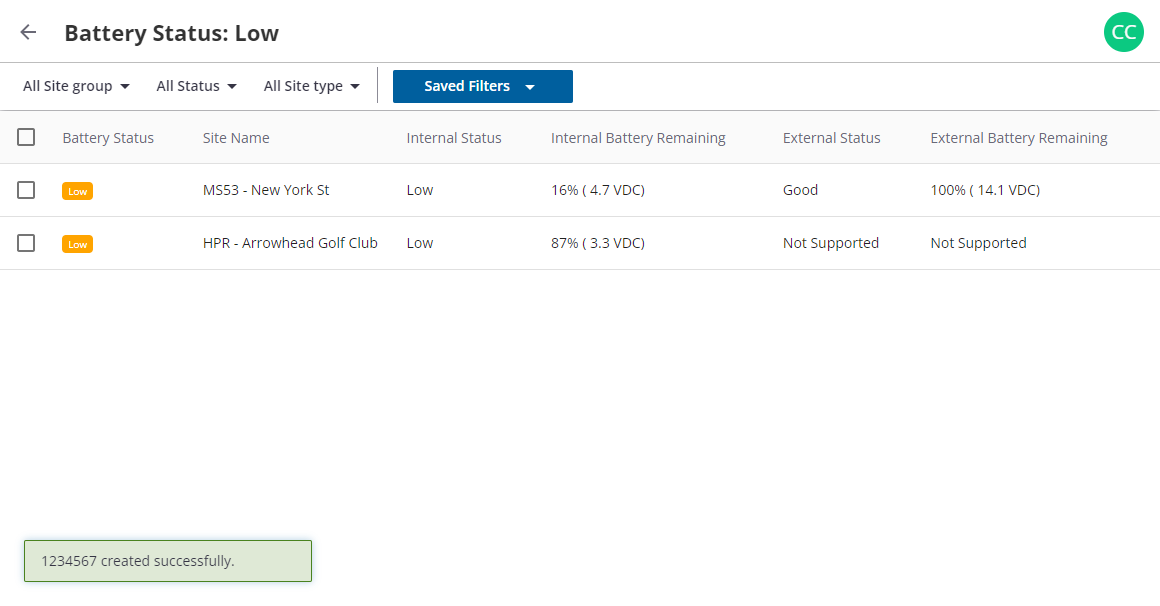This screenshot has width=1160, height=606.
Task: Click Not Supported in External Status column
Action: click(x=831, y=243)
